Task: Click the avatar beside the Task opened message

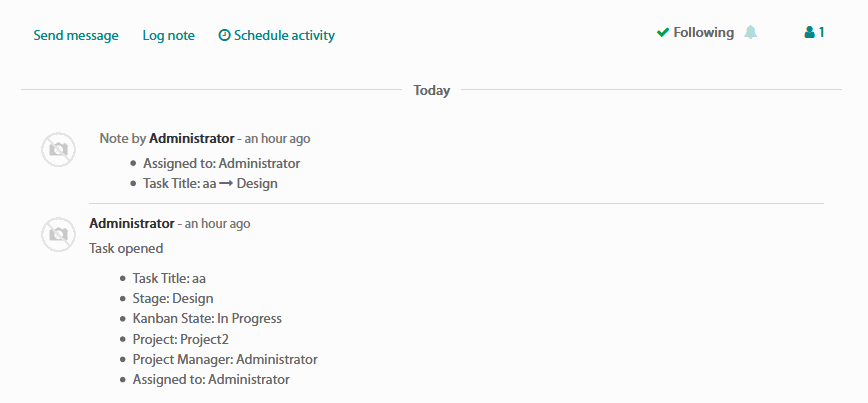Action: pyautogui.click(x=58, y=234)
